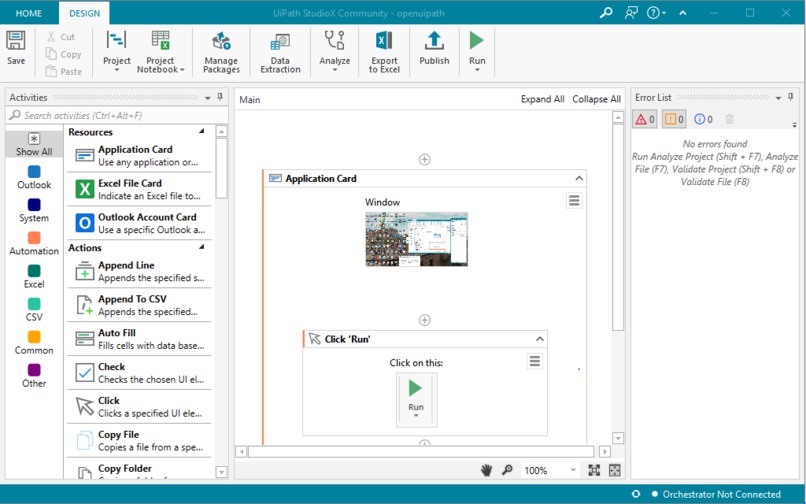This screenshot has width=806, height=504.
Task: Filter activities by Common category
Action: tap(34, 343)
